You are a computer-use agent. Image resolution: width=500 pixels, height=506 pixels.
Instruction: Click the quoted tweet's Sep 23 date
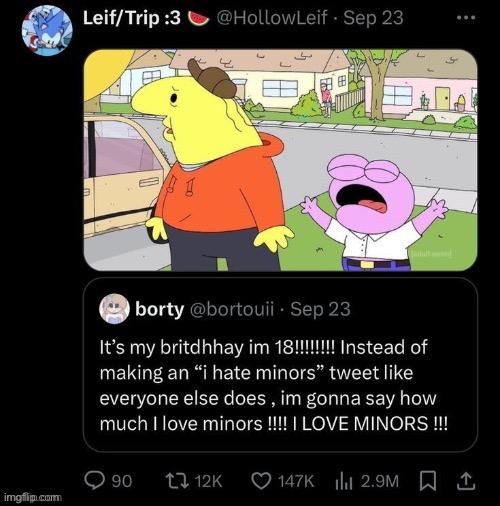[x=320, y=309]
